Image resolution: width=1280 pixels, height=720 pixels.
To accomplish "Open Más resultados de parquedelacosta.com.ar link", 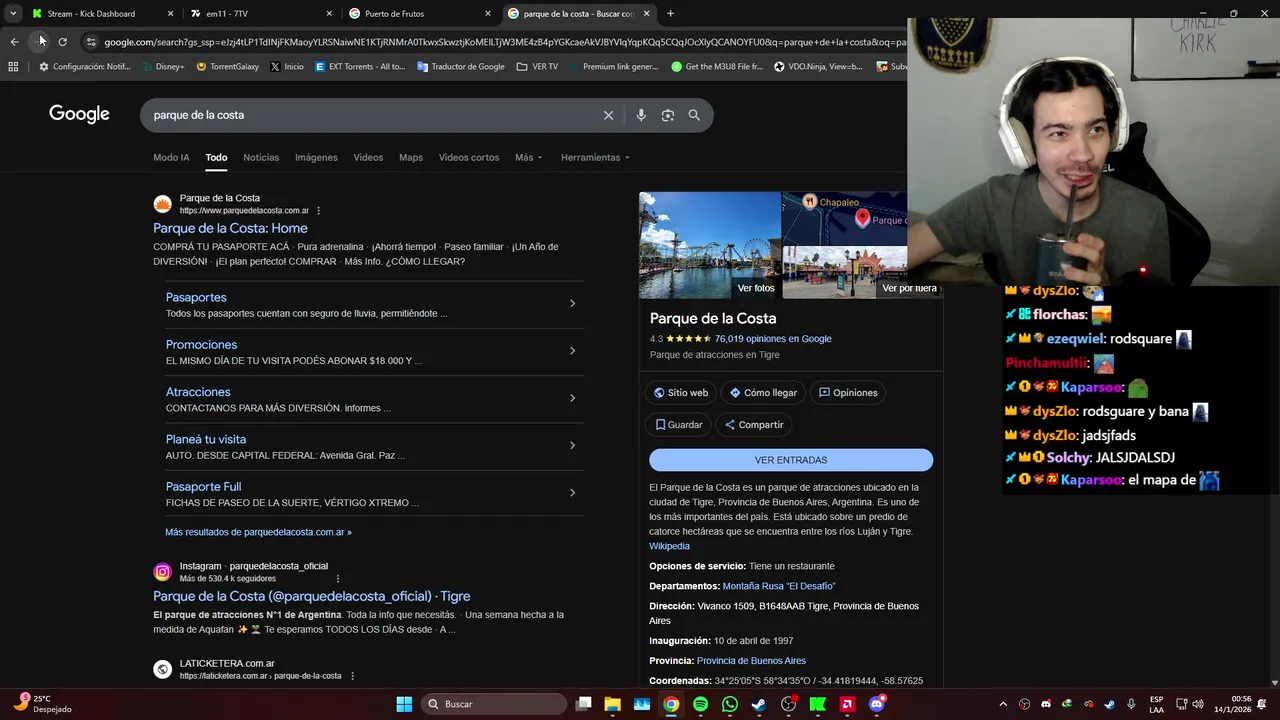I will click(258, 532).
